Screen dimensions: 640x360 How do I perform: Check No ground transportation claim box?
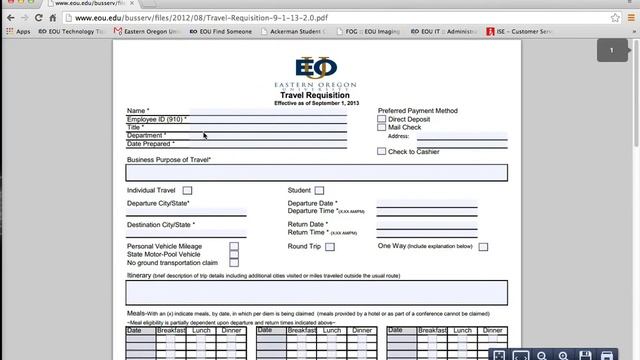tap(234, 262)
